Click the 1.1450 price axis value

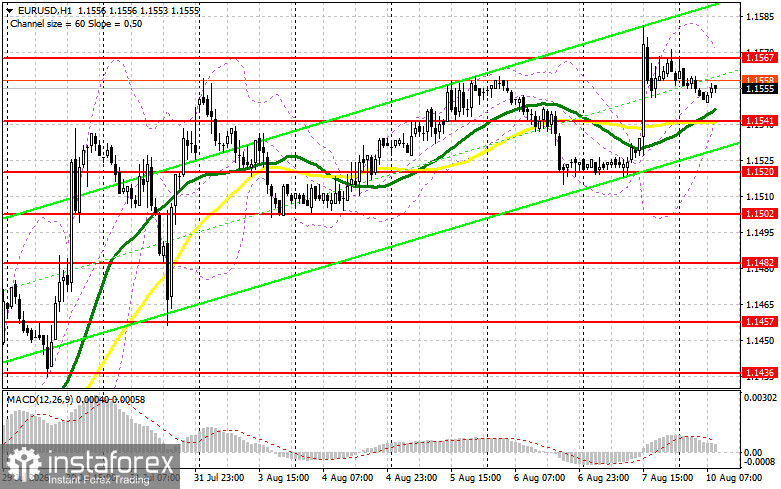(760, 341)
